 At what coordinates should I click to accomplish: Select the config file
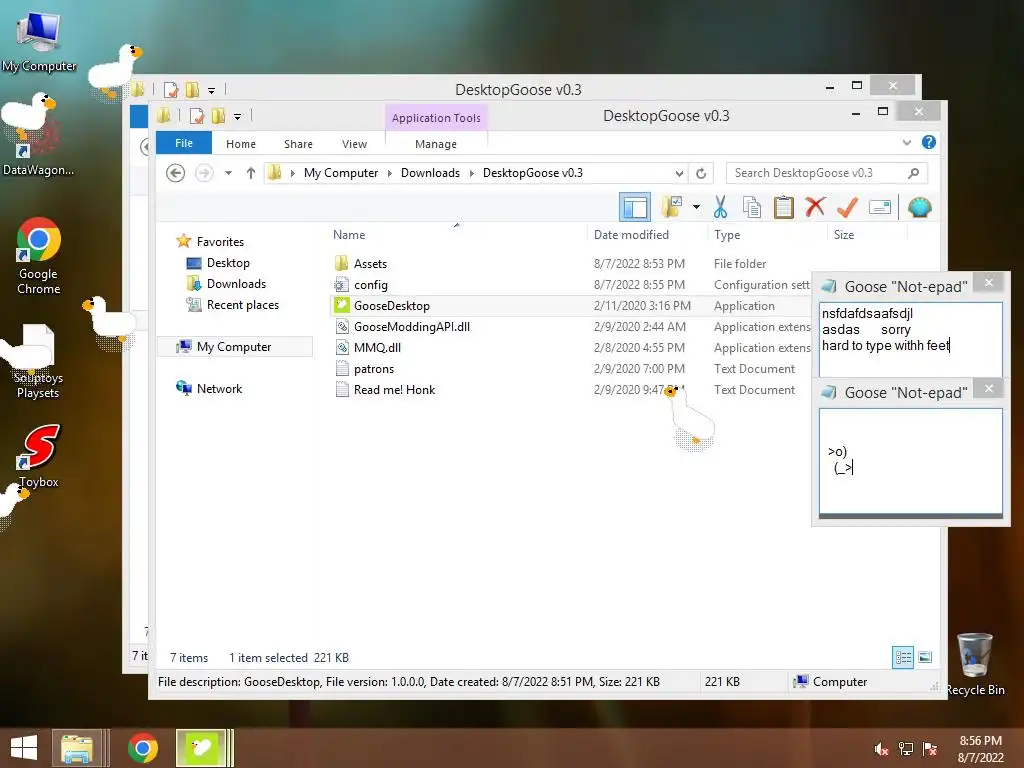pos(370,285)
